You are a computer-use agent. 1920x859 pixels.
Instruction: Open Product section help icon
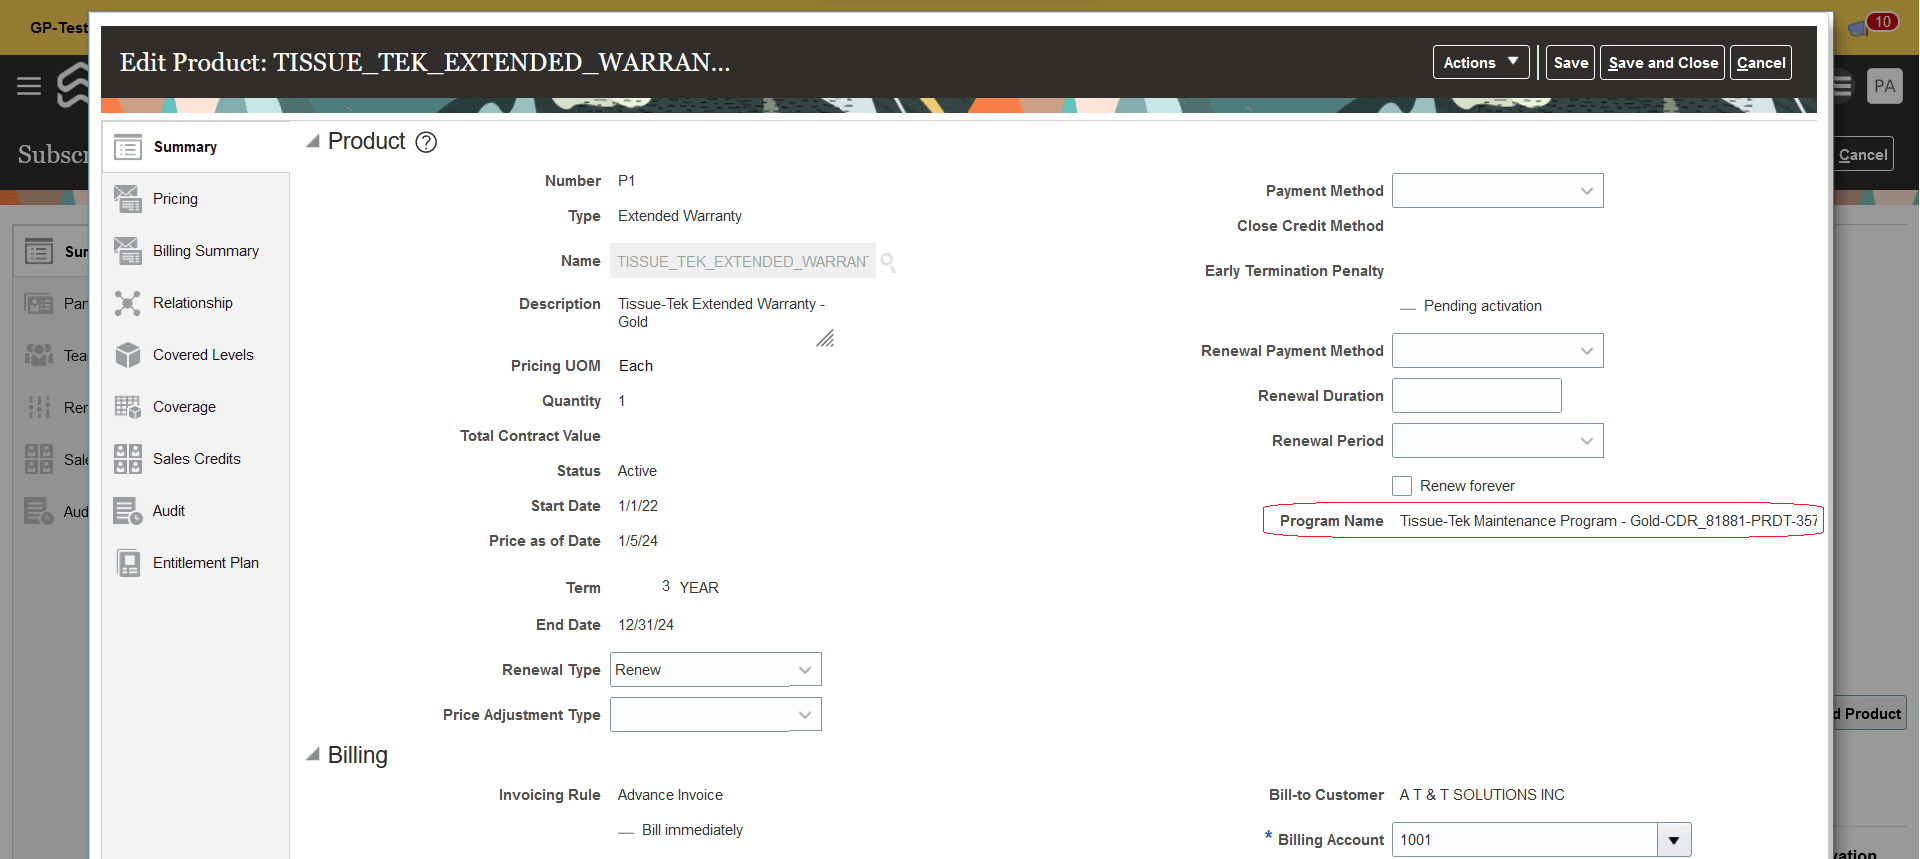[x=426, y=142]
